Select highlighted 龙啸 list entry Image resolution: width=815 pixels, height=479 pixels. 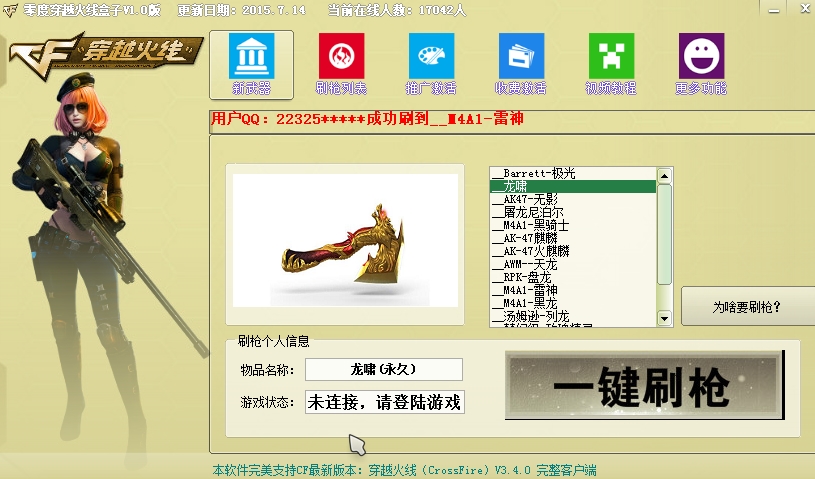(573, 187)
